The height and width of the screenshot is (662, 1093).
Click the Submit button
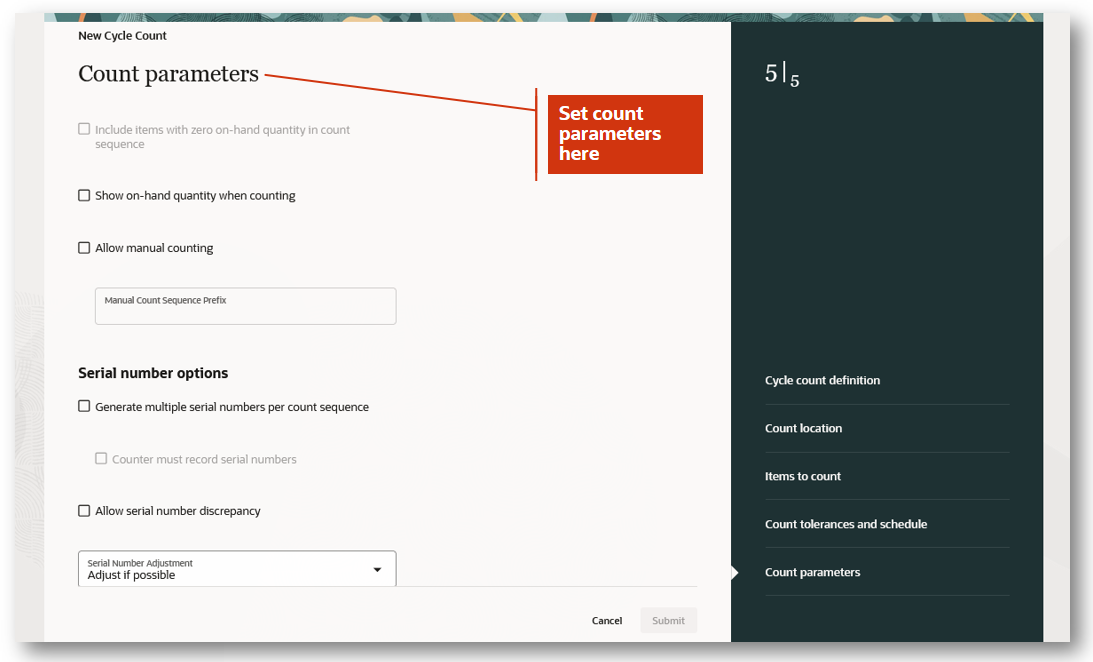tap(668, 620)
